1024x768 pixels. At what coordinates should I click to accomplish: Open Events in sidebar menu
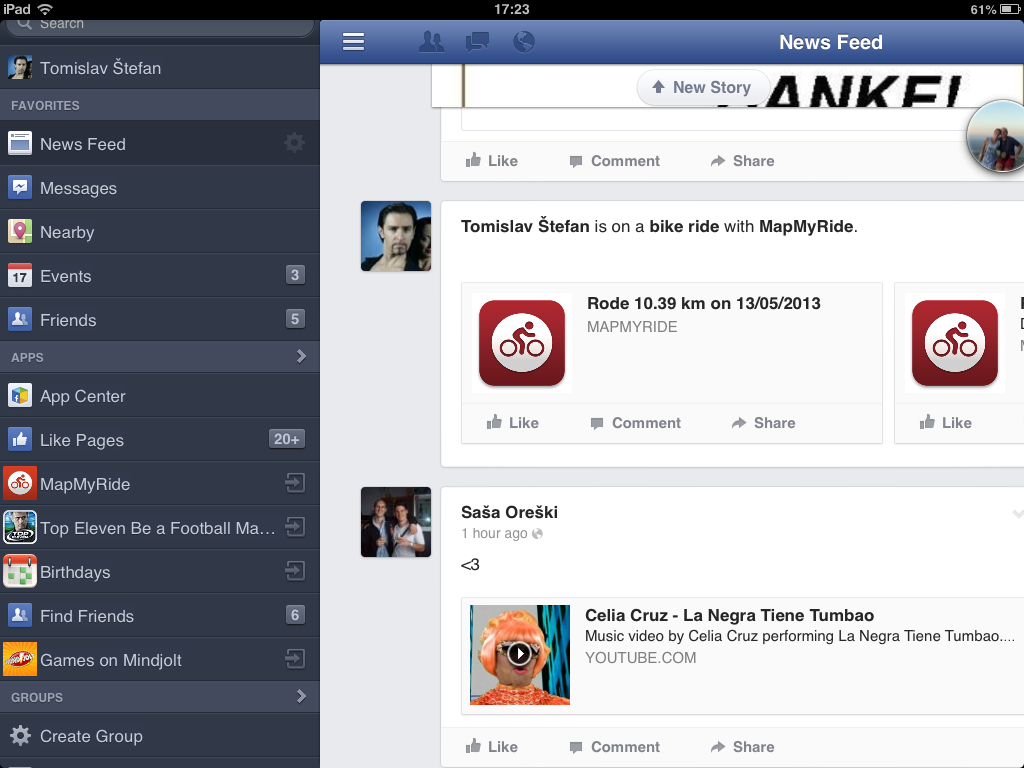click(x=160, y=276)
